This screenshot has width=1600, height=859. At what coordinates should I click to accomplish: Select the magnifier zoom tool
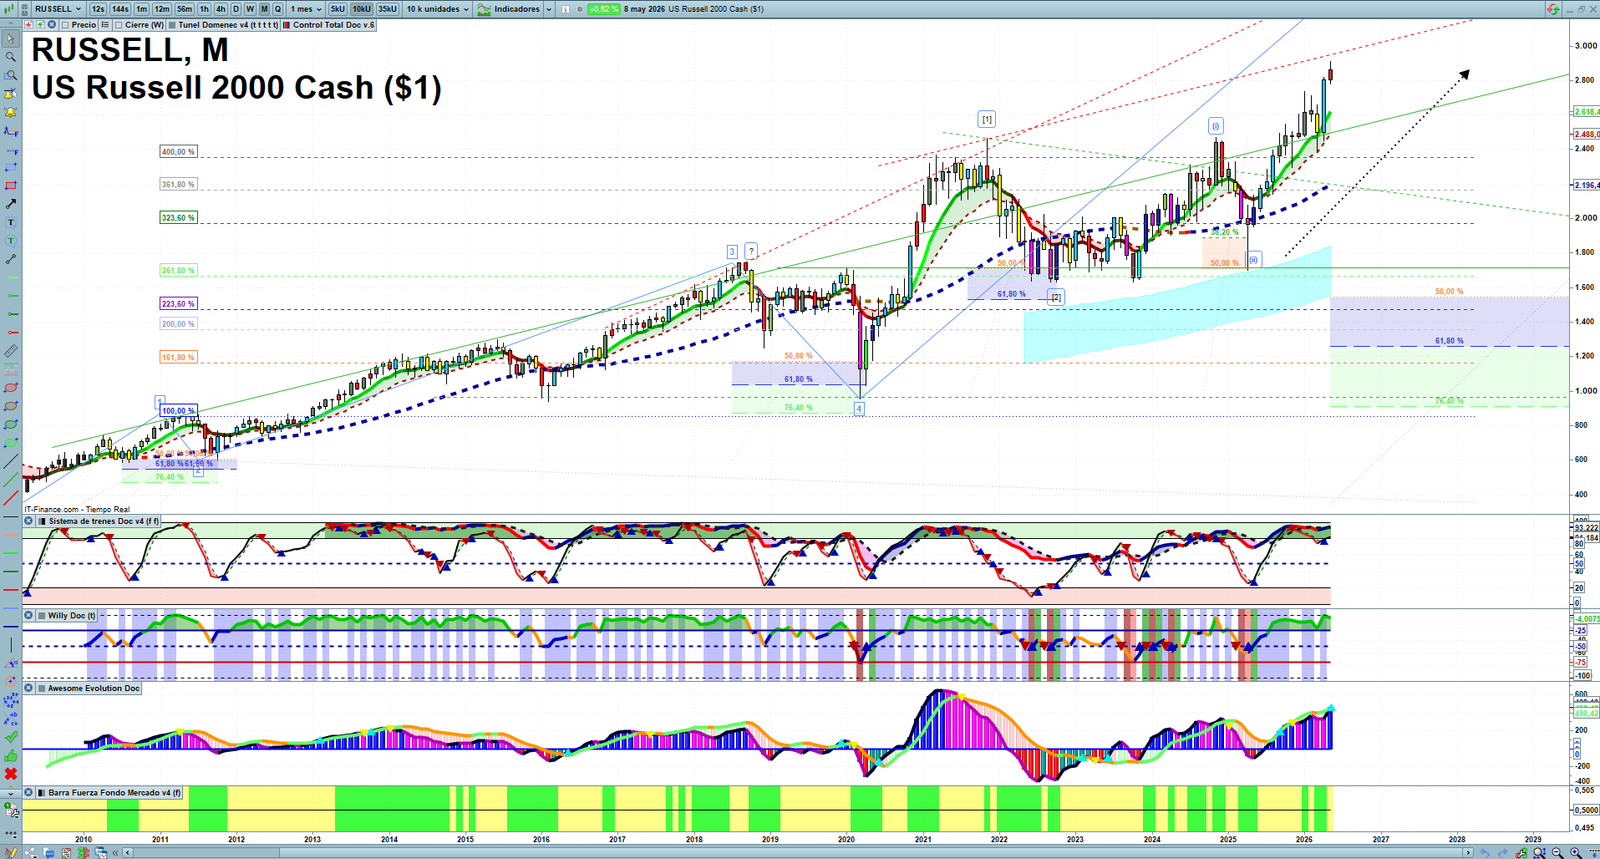pos(10,57)
